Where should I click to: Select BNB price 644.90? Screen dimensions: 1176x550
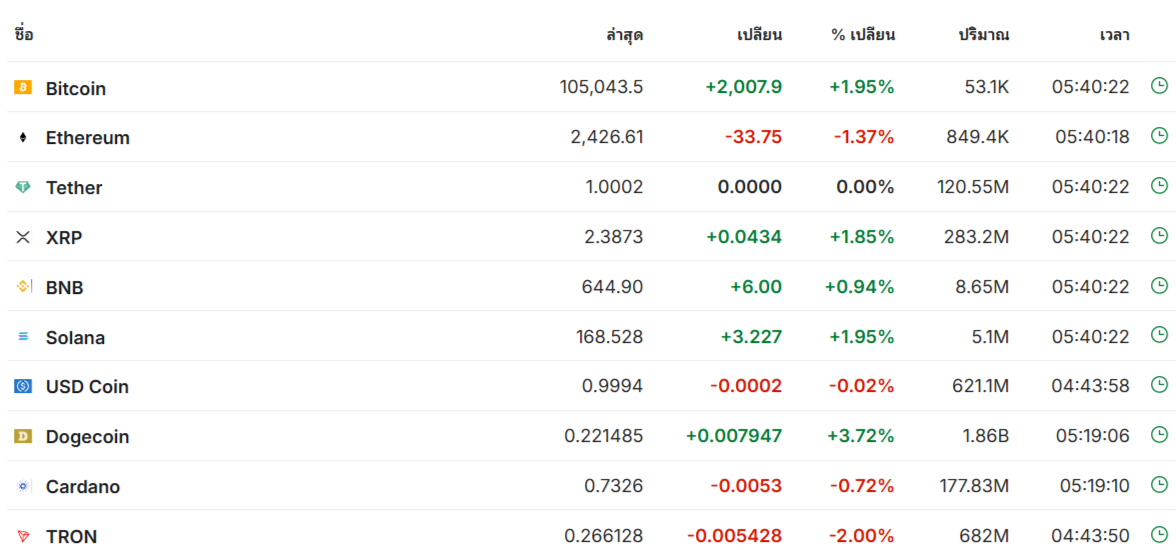612,287
